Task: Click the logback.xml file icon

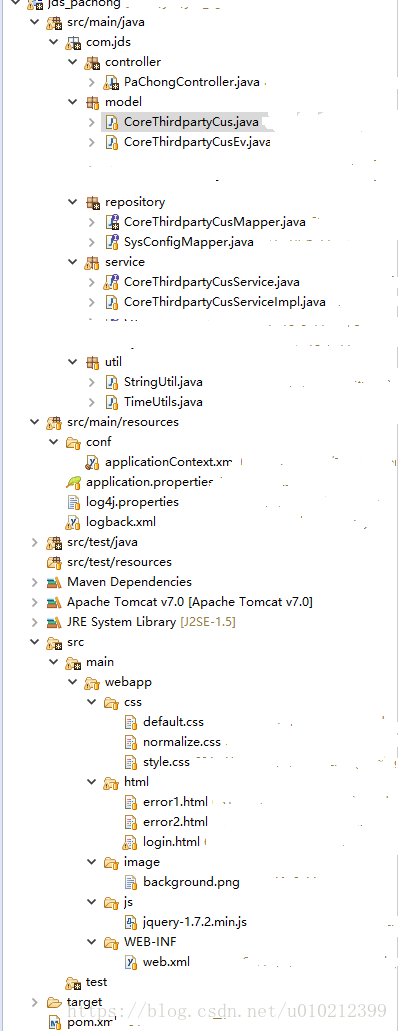Action: click(x=72, y=522)
